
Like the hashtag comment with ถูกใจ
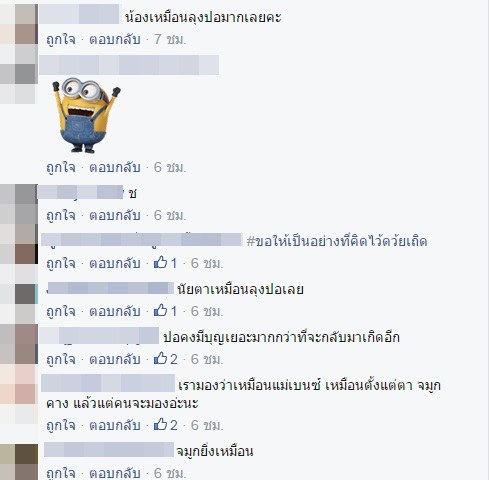pos(61,264)
